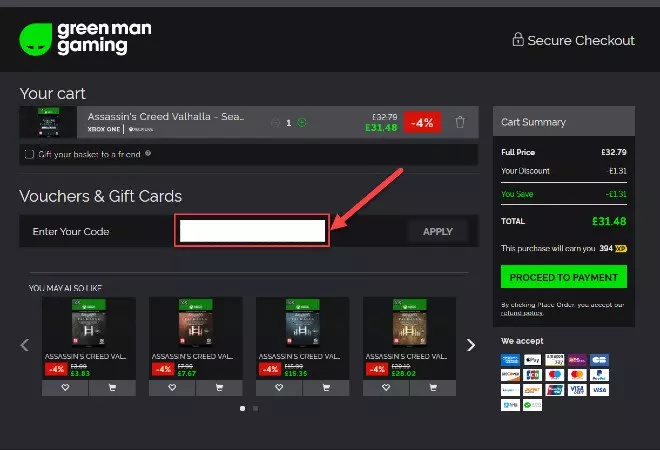The image size is (660, 450).
Task: Increase quantity with the green plus icon
Action: pyautogui.click(x=302, y=122)
